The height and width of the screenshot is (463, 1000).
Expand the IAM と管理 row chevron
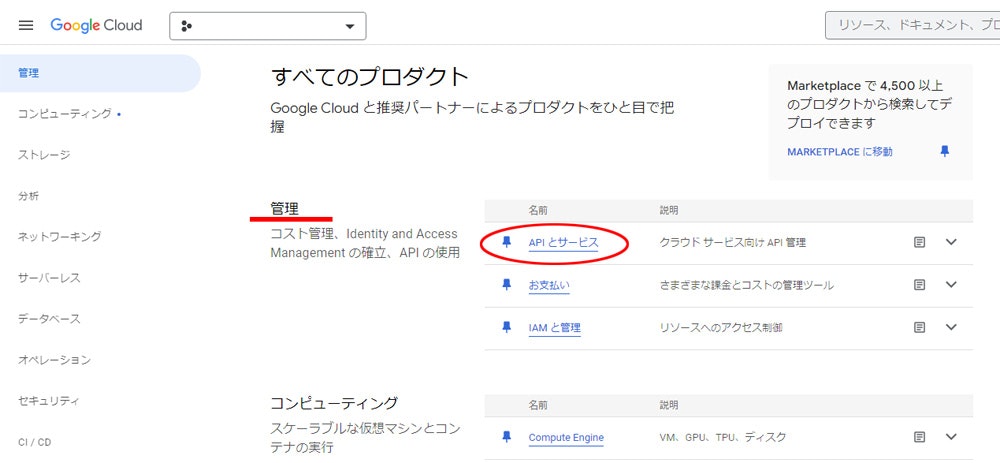pos(952,327)
